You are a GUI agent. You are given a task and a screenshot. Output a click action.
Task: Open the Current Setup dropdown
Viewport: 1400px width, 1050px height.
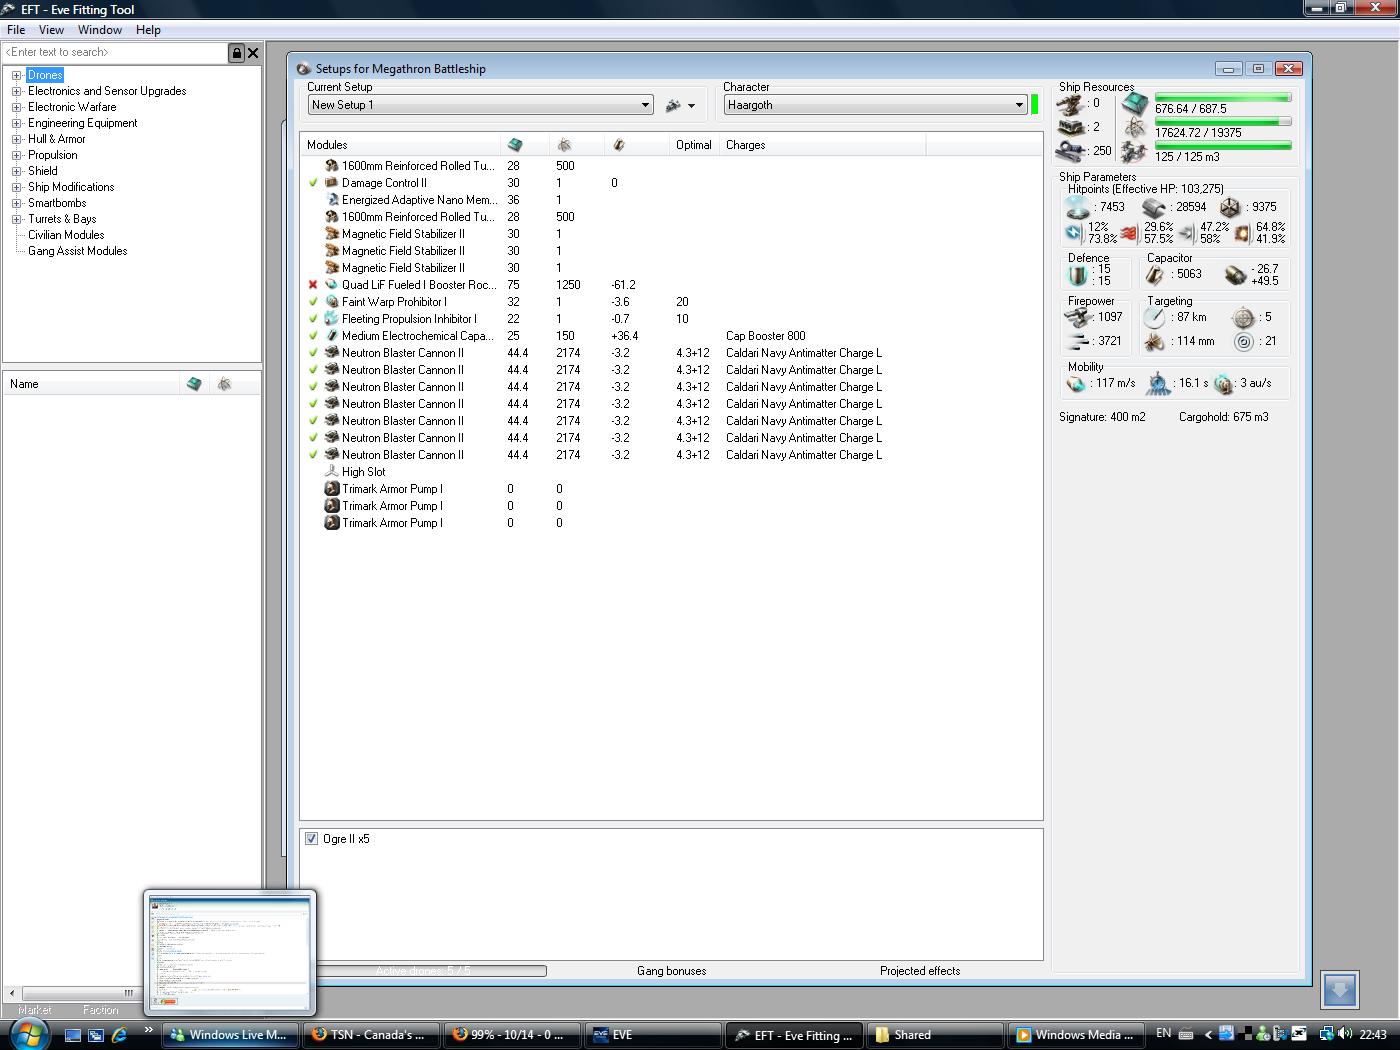coord(481,105)
